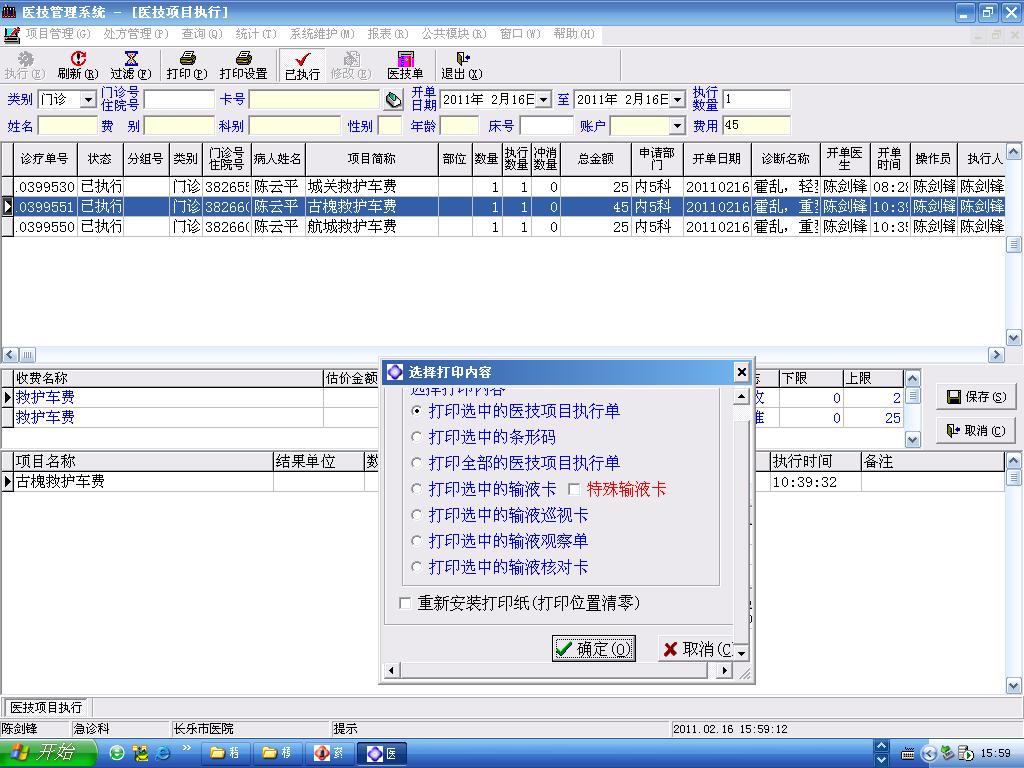1024x768 pixels.
Task: Select the 航城救护车费 table row
Action: (x=508, y=227)
